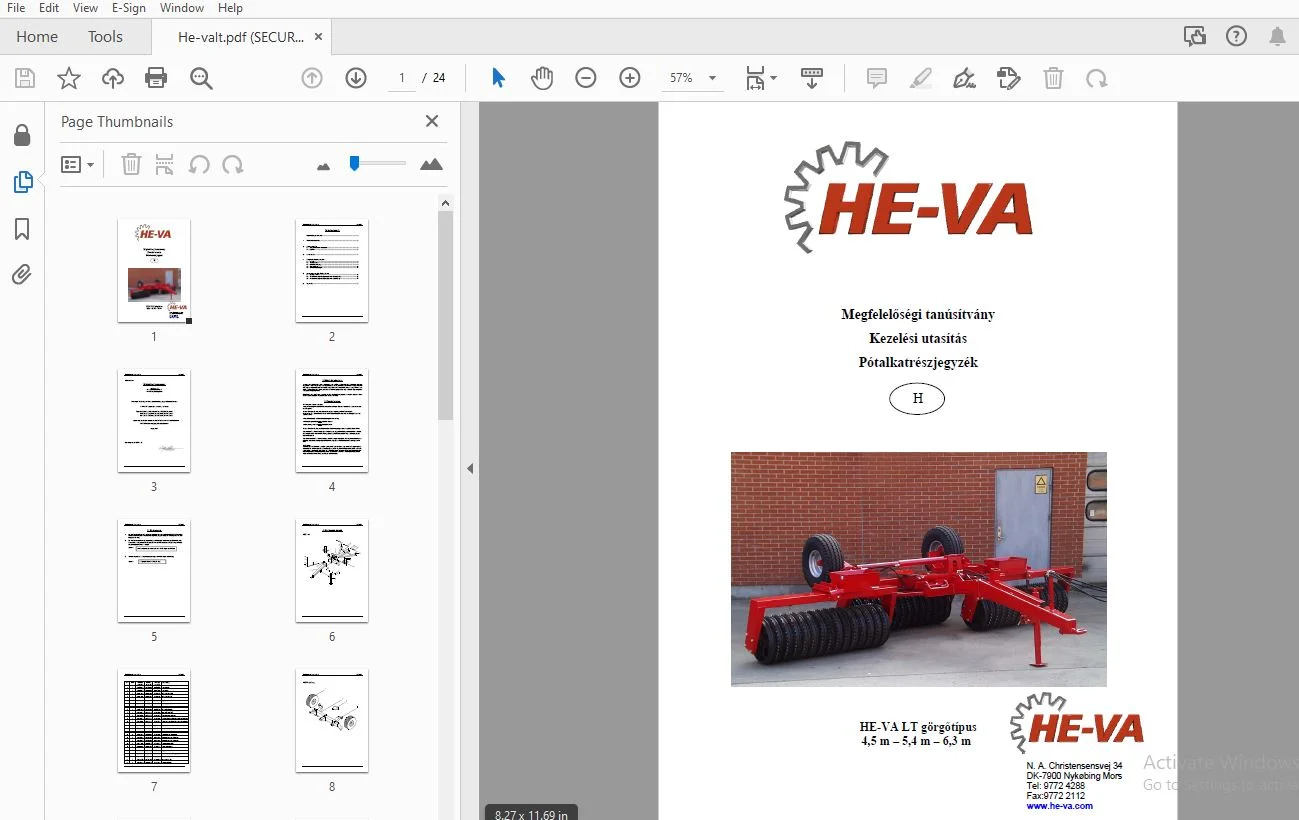The image size is (1299, 820).
Task: Open the notifications bell
Action: tap(1277, 37)
